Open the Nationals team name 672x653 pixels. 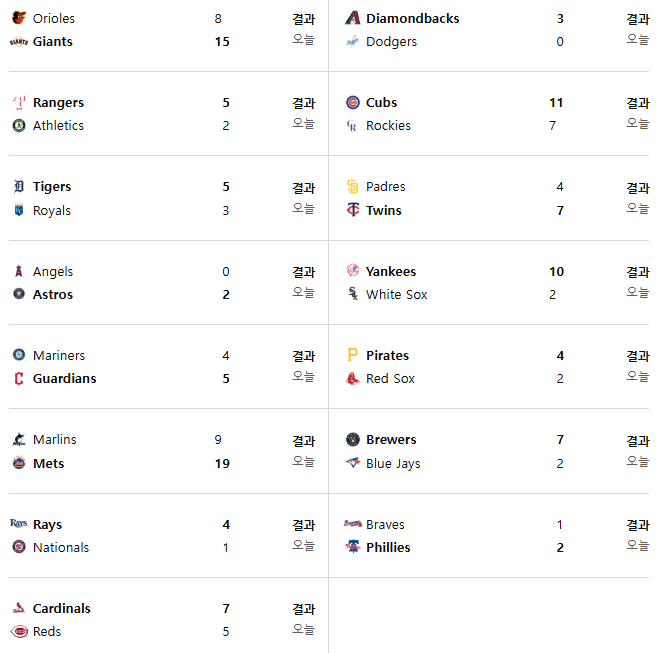(x=61, y=548)
